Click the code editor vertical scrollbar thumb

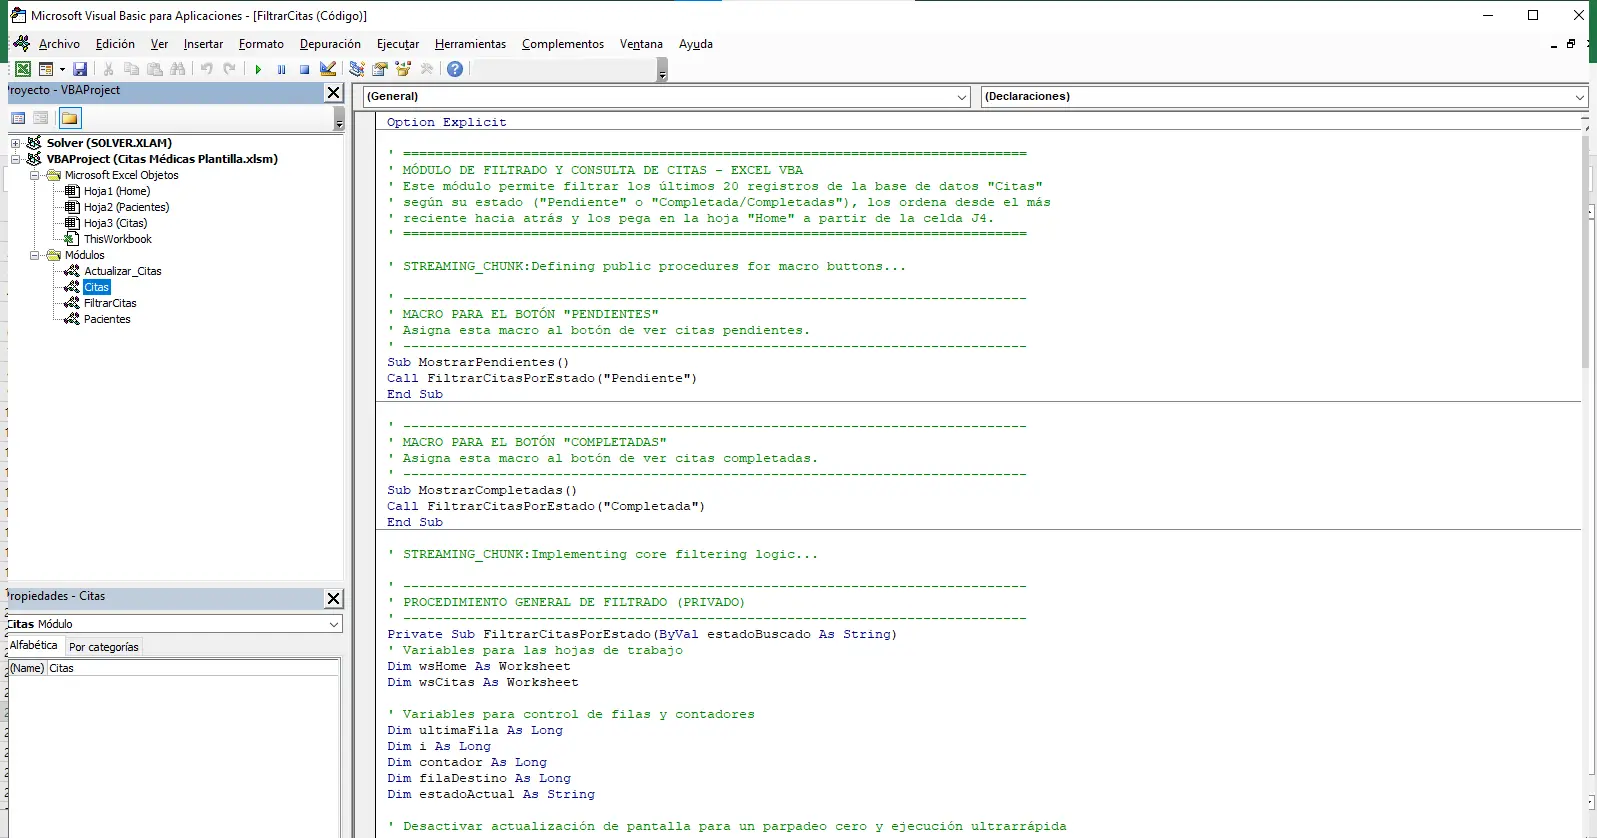pyautogui.click(x=1585, y=250)
